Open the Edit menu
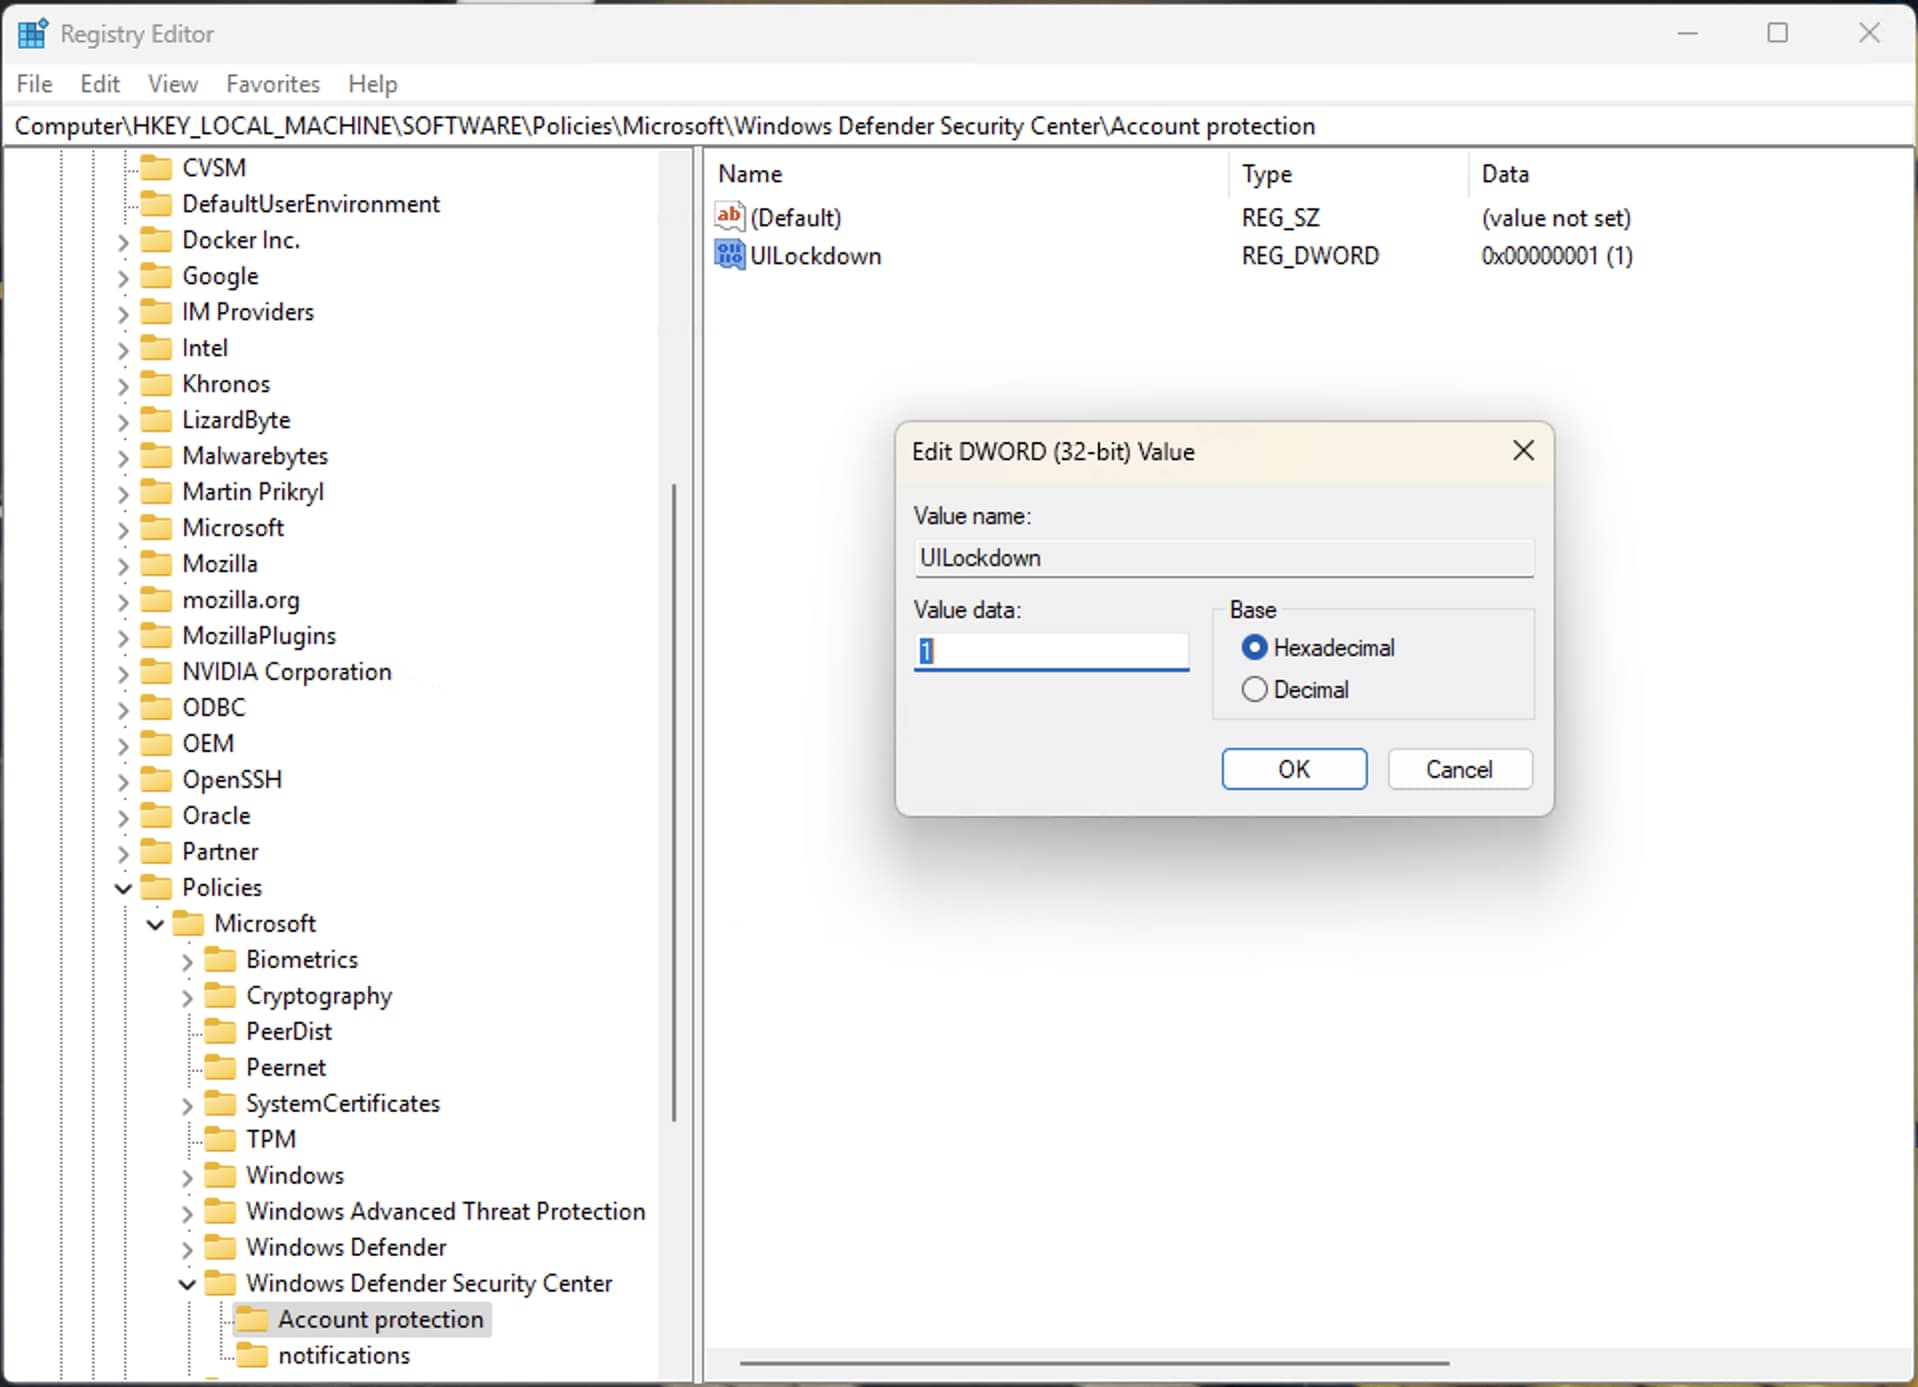 pyautogui.click(x=99, y=84)
